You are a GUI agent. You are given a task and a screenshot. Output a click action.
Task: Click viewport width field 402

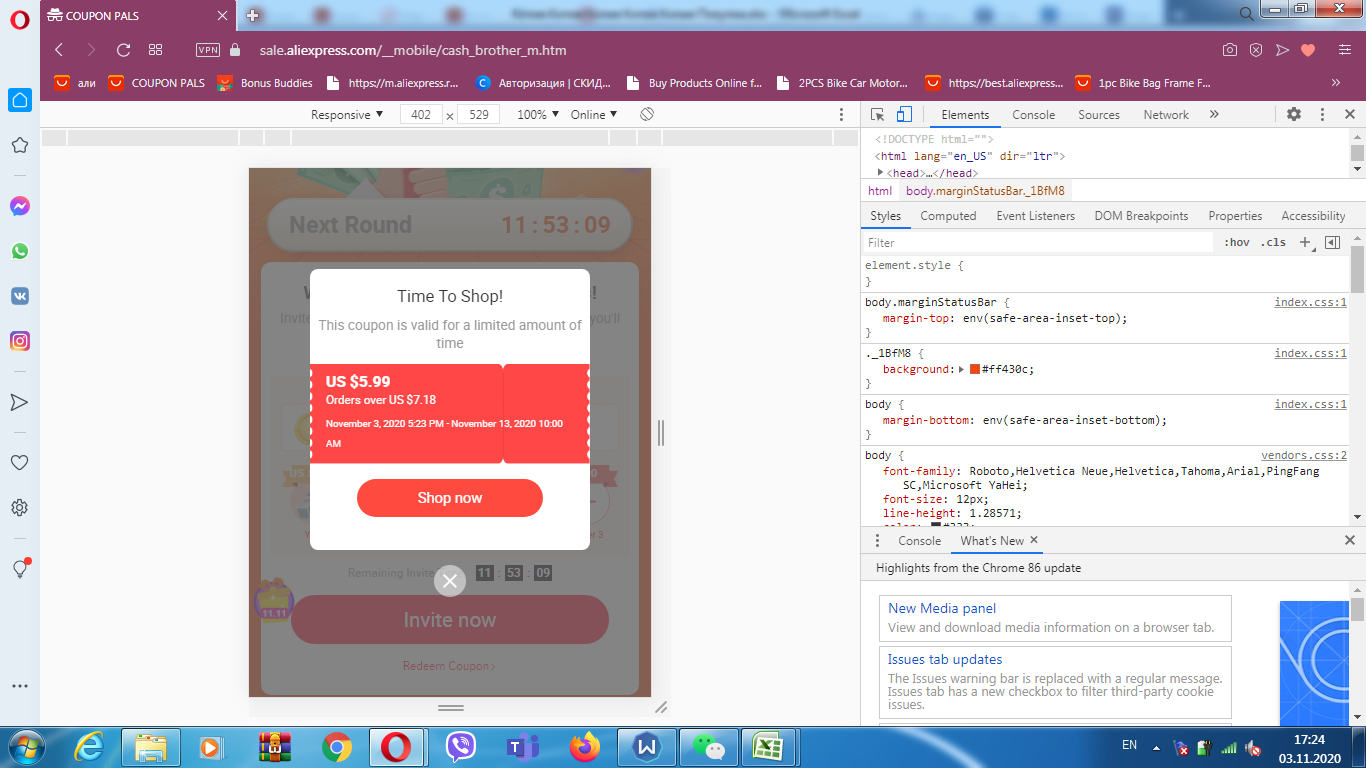(x=421, y=115)
